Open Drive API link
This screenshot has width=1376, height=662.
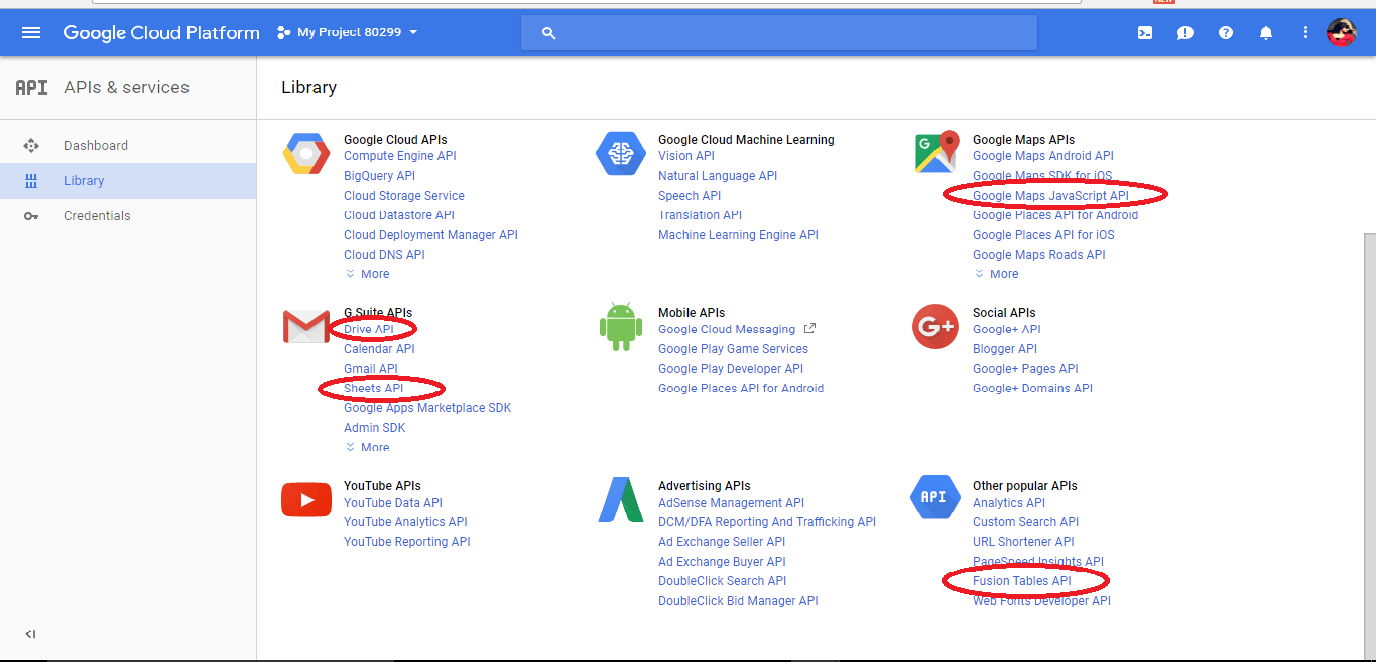tap(369, 329)
